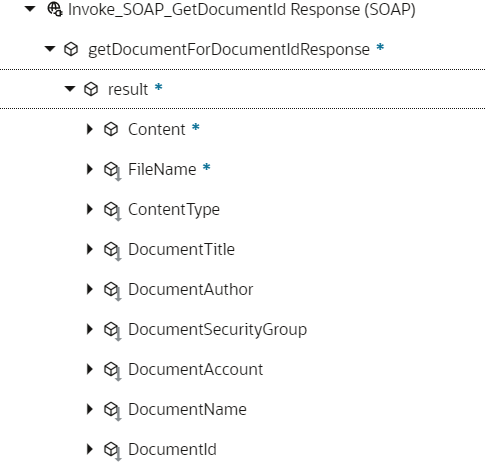Click the element icon beside DocumentTitle

(112, 251)
